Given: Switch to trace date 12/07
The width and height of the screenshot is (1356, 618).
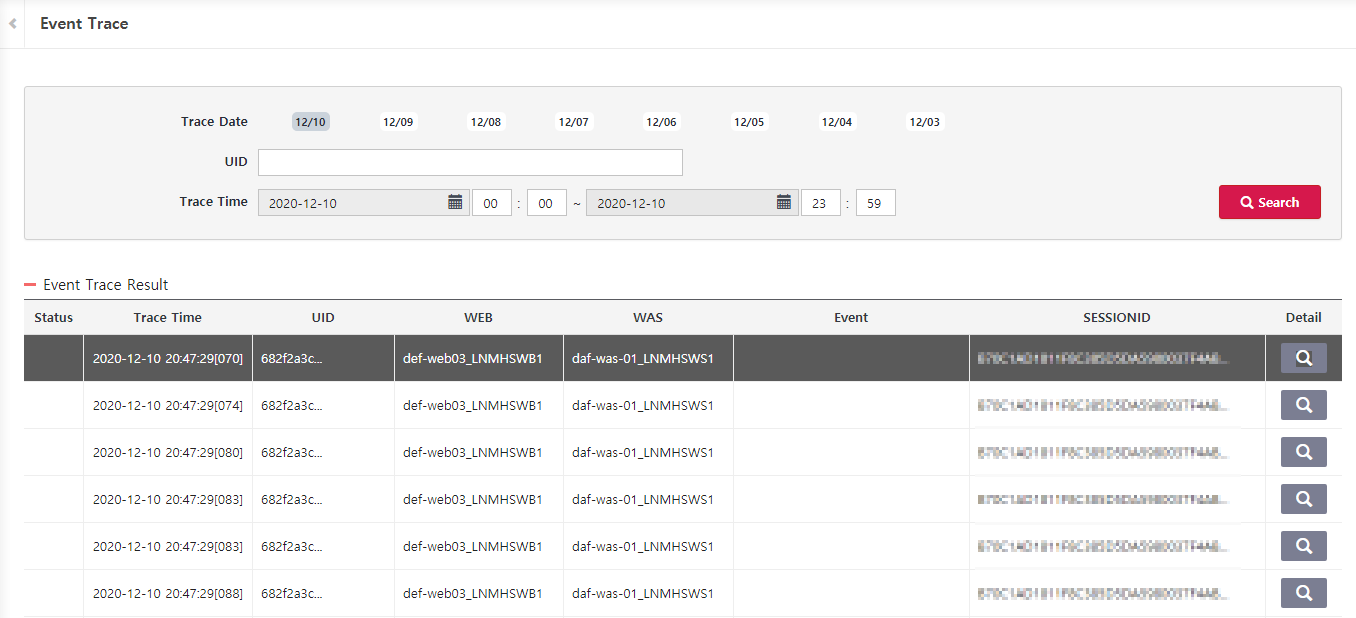Looking at the screenshot, I should click(x=573, y=122).
